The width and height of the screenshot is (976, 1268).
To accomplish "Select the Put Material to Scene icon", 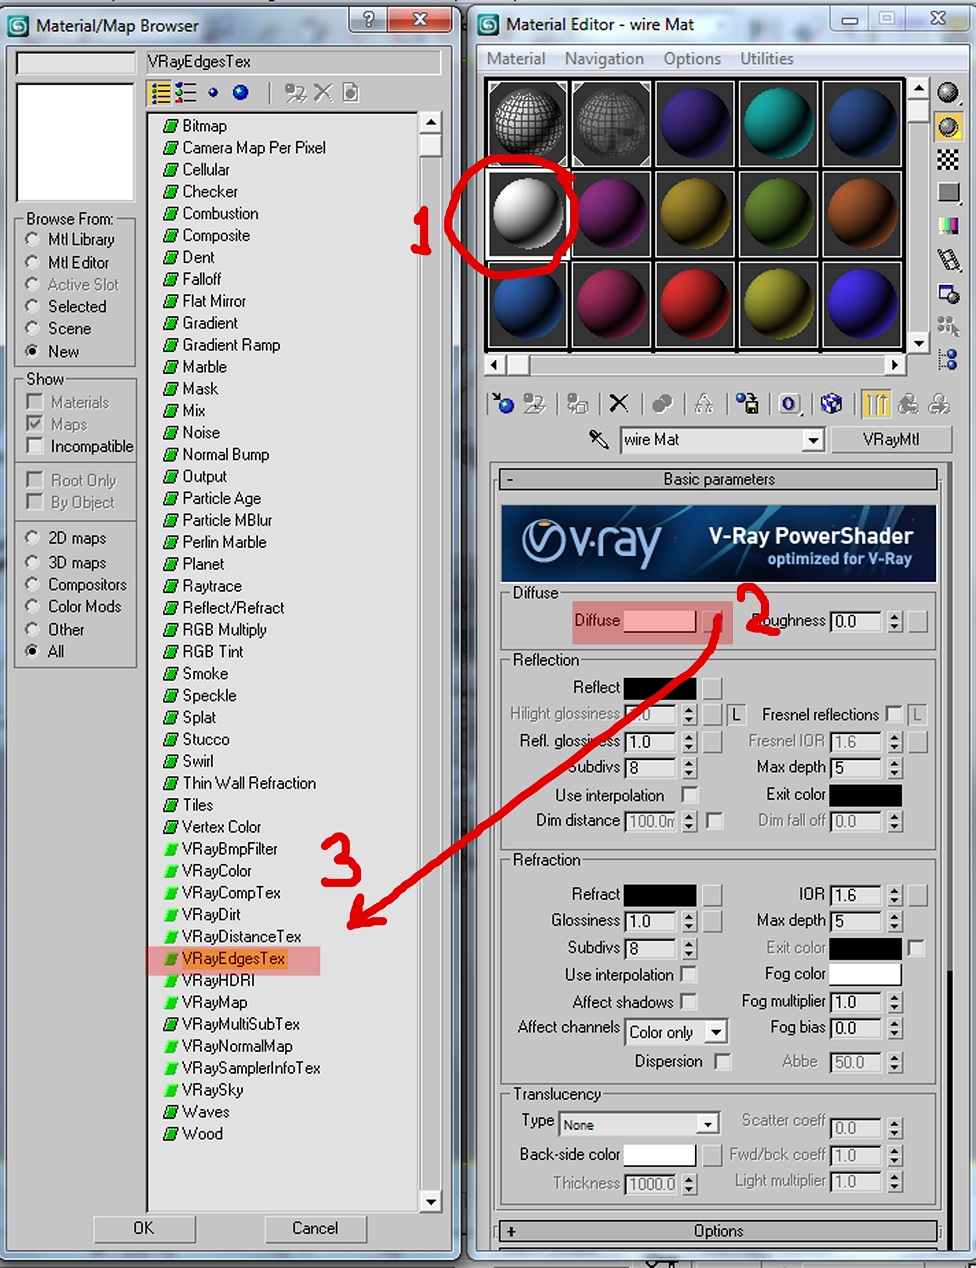I will click(x=533, y=403).
